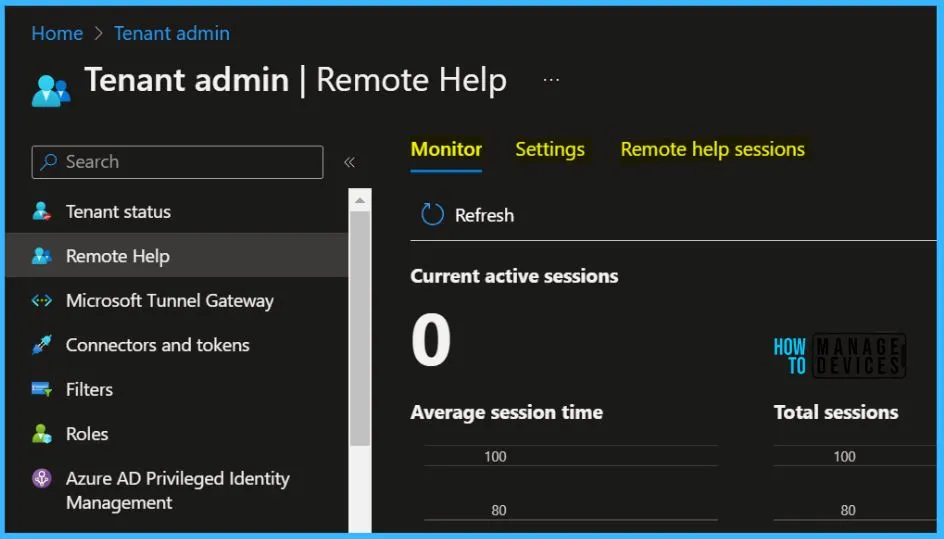Collapse the sidebar with double chevron
Image resolution: width=944 pixels, height=539 pixels.
click(x=349, y=162)
